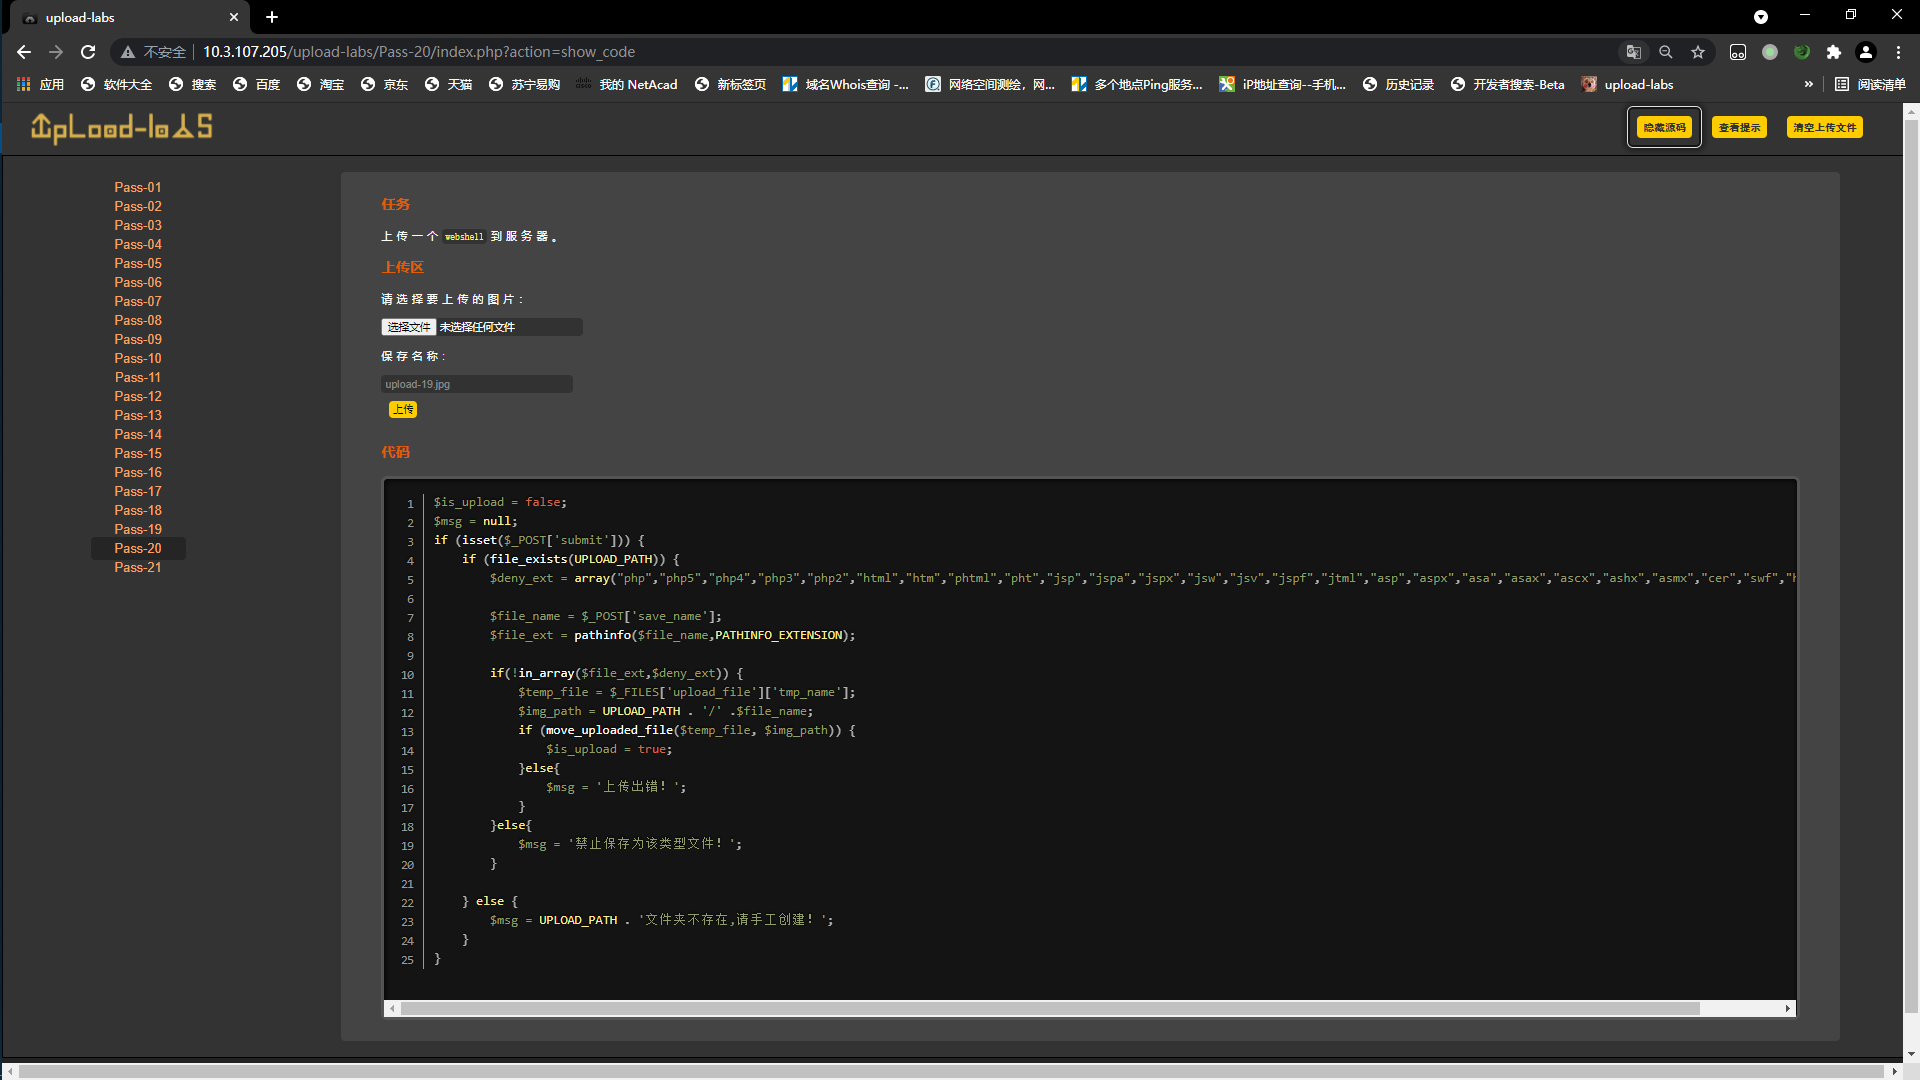Bookmark this page with star icon

[1698, 52]
